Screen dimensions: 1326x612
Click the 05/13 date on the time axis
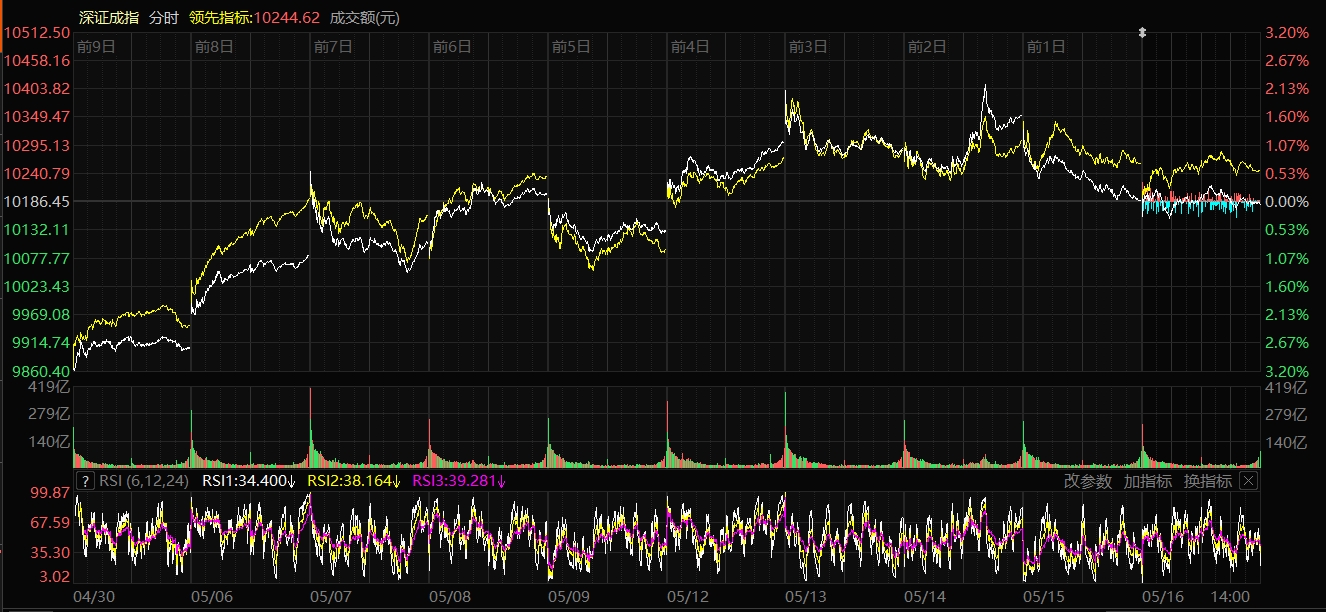(x=808, y=596)
